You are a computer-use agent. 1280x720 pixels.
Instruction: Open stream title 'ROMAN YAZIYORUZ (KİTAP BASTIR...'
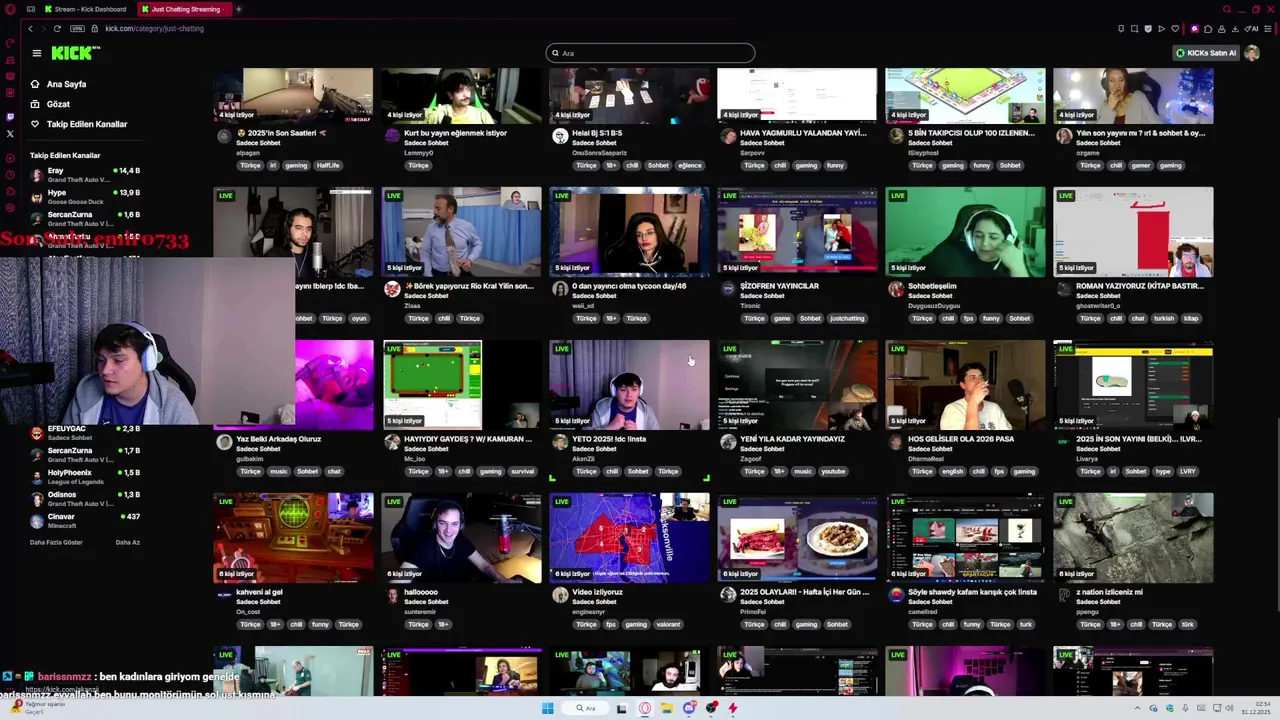tap(1139, 286)
